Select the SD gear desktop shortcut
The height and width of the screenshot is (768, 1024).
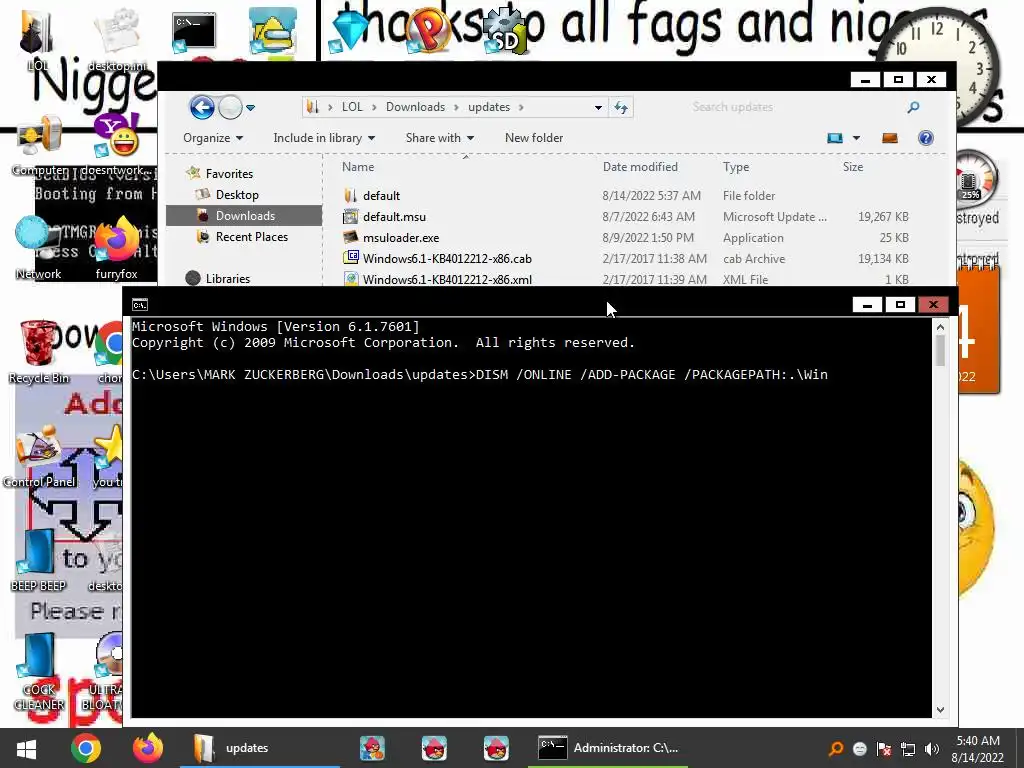[505, 33]
